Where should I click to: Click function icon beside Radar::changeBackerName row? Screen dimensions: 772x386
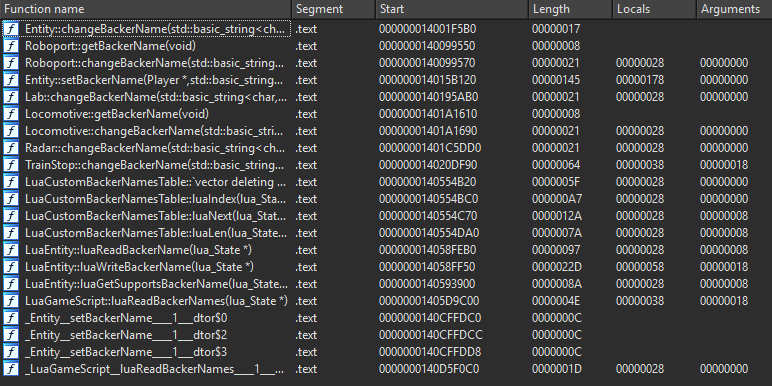click(x=11, y=148)
